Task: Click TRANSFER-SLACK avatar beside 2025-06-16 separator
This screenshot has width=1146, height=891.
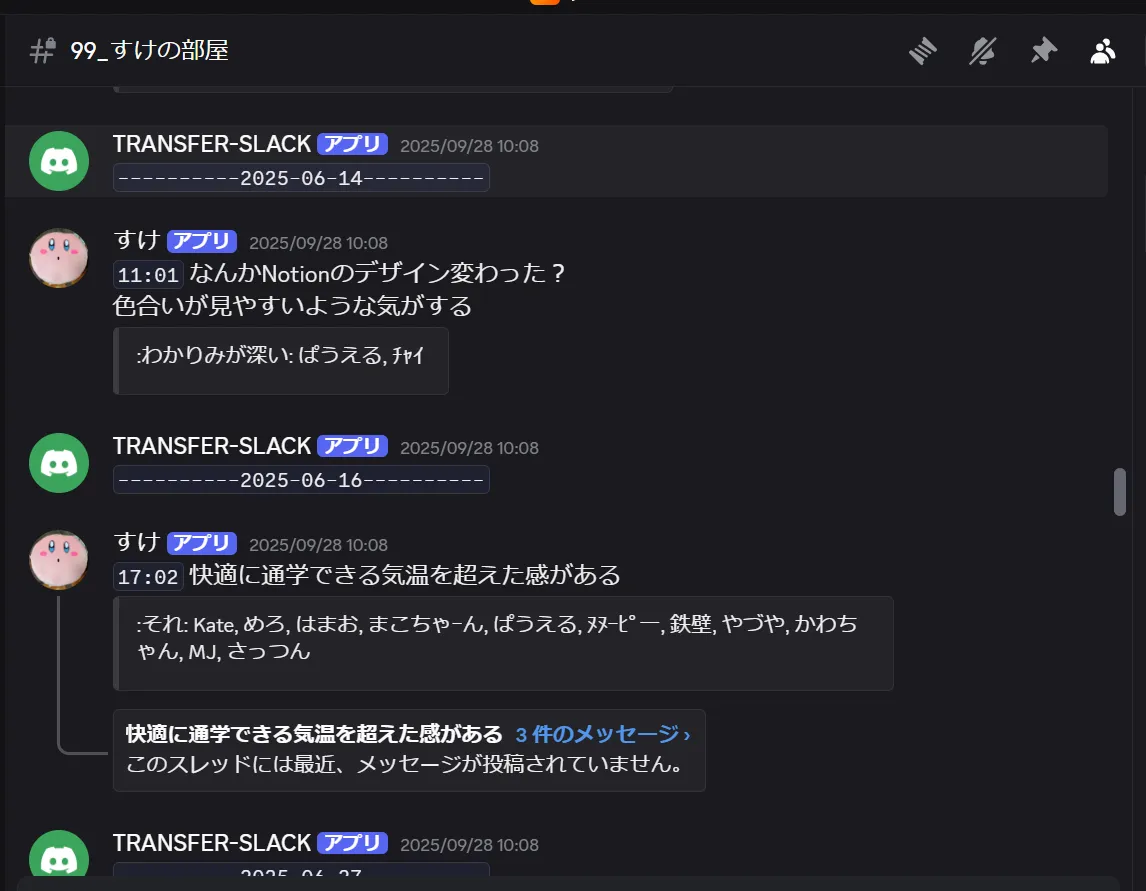Action: click(x=58, y=463)
